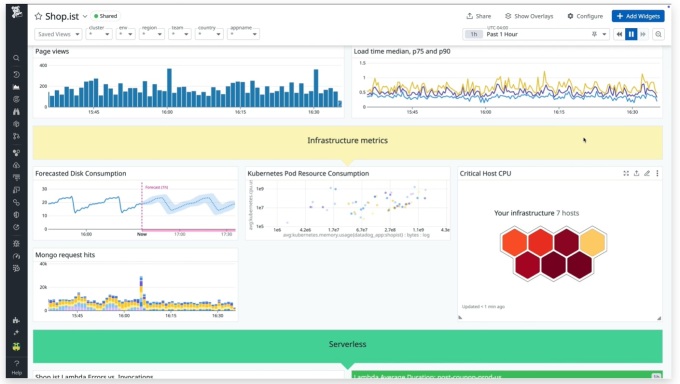The image size is (680, 384).
Task: Click the Datadog logo in the sidebar
Action: 16,12
